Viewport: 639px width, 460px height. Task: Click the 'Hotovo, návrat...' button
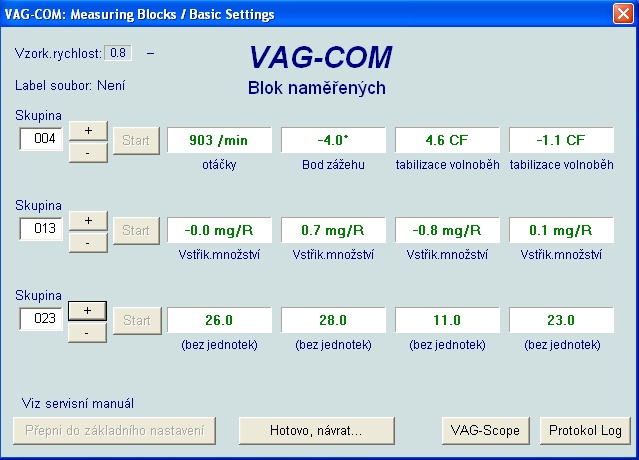[x=316, y=431]
